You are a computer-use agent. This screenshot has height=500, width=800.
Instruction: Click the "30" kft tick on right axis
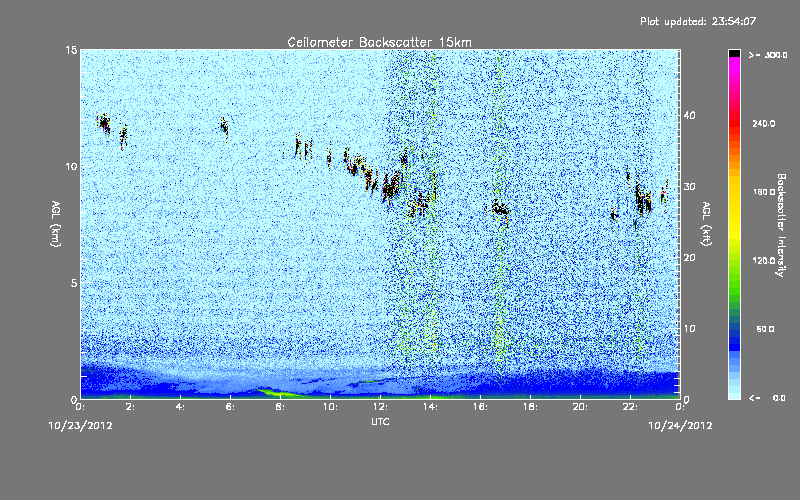pyautogui.click(x=689, y=187)
